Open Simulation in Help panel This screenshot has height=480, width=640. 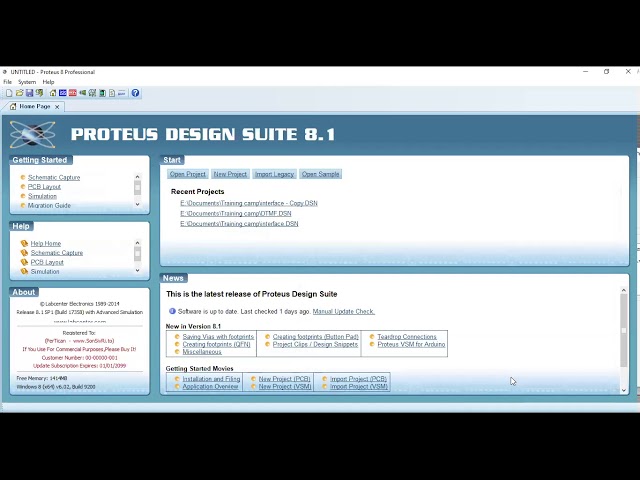(45, 271)
